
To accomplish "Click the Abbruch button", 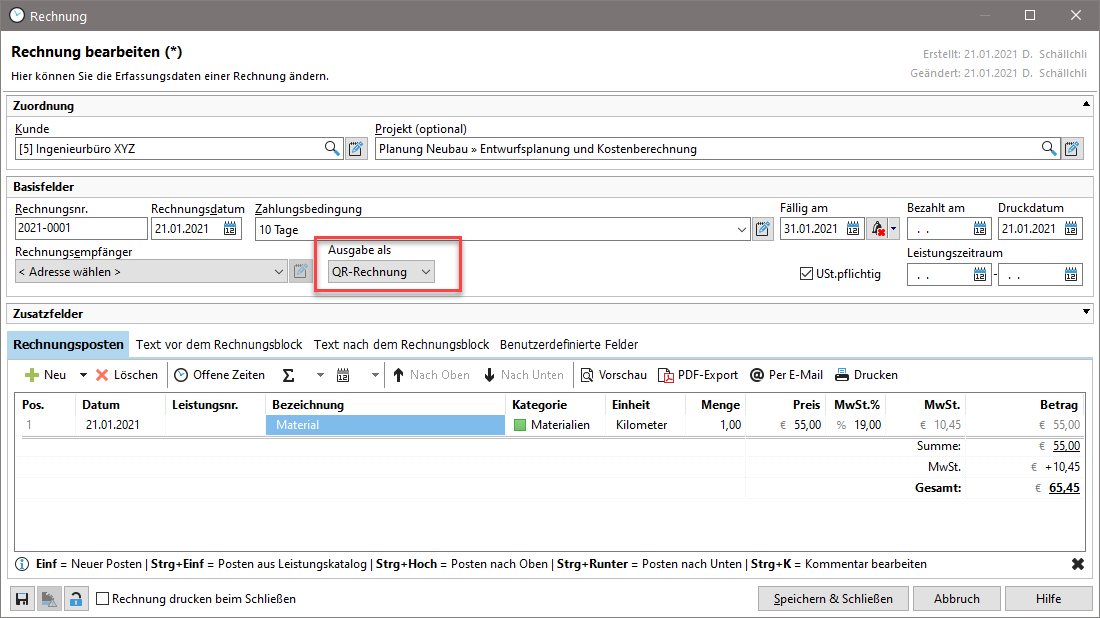I will click(x=956, y=599).
